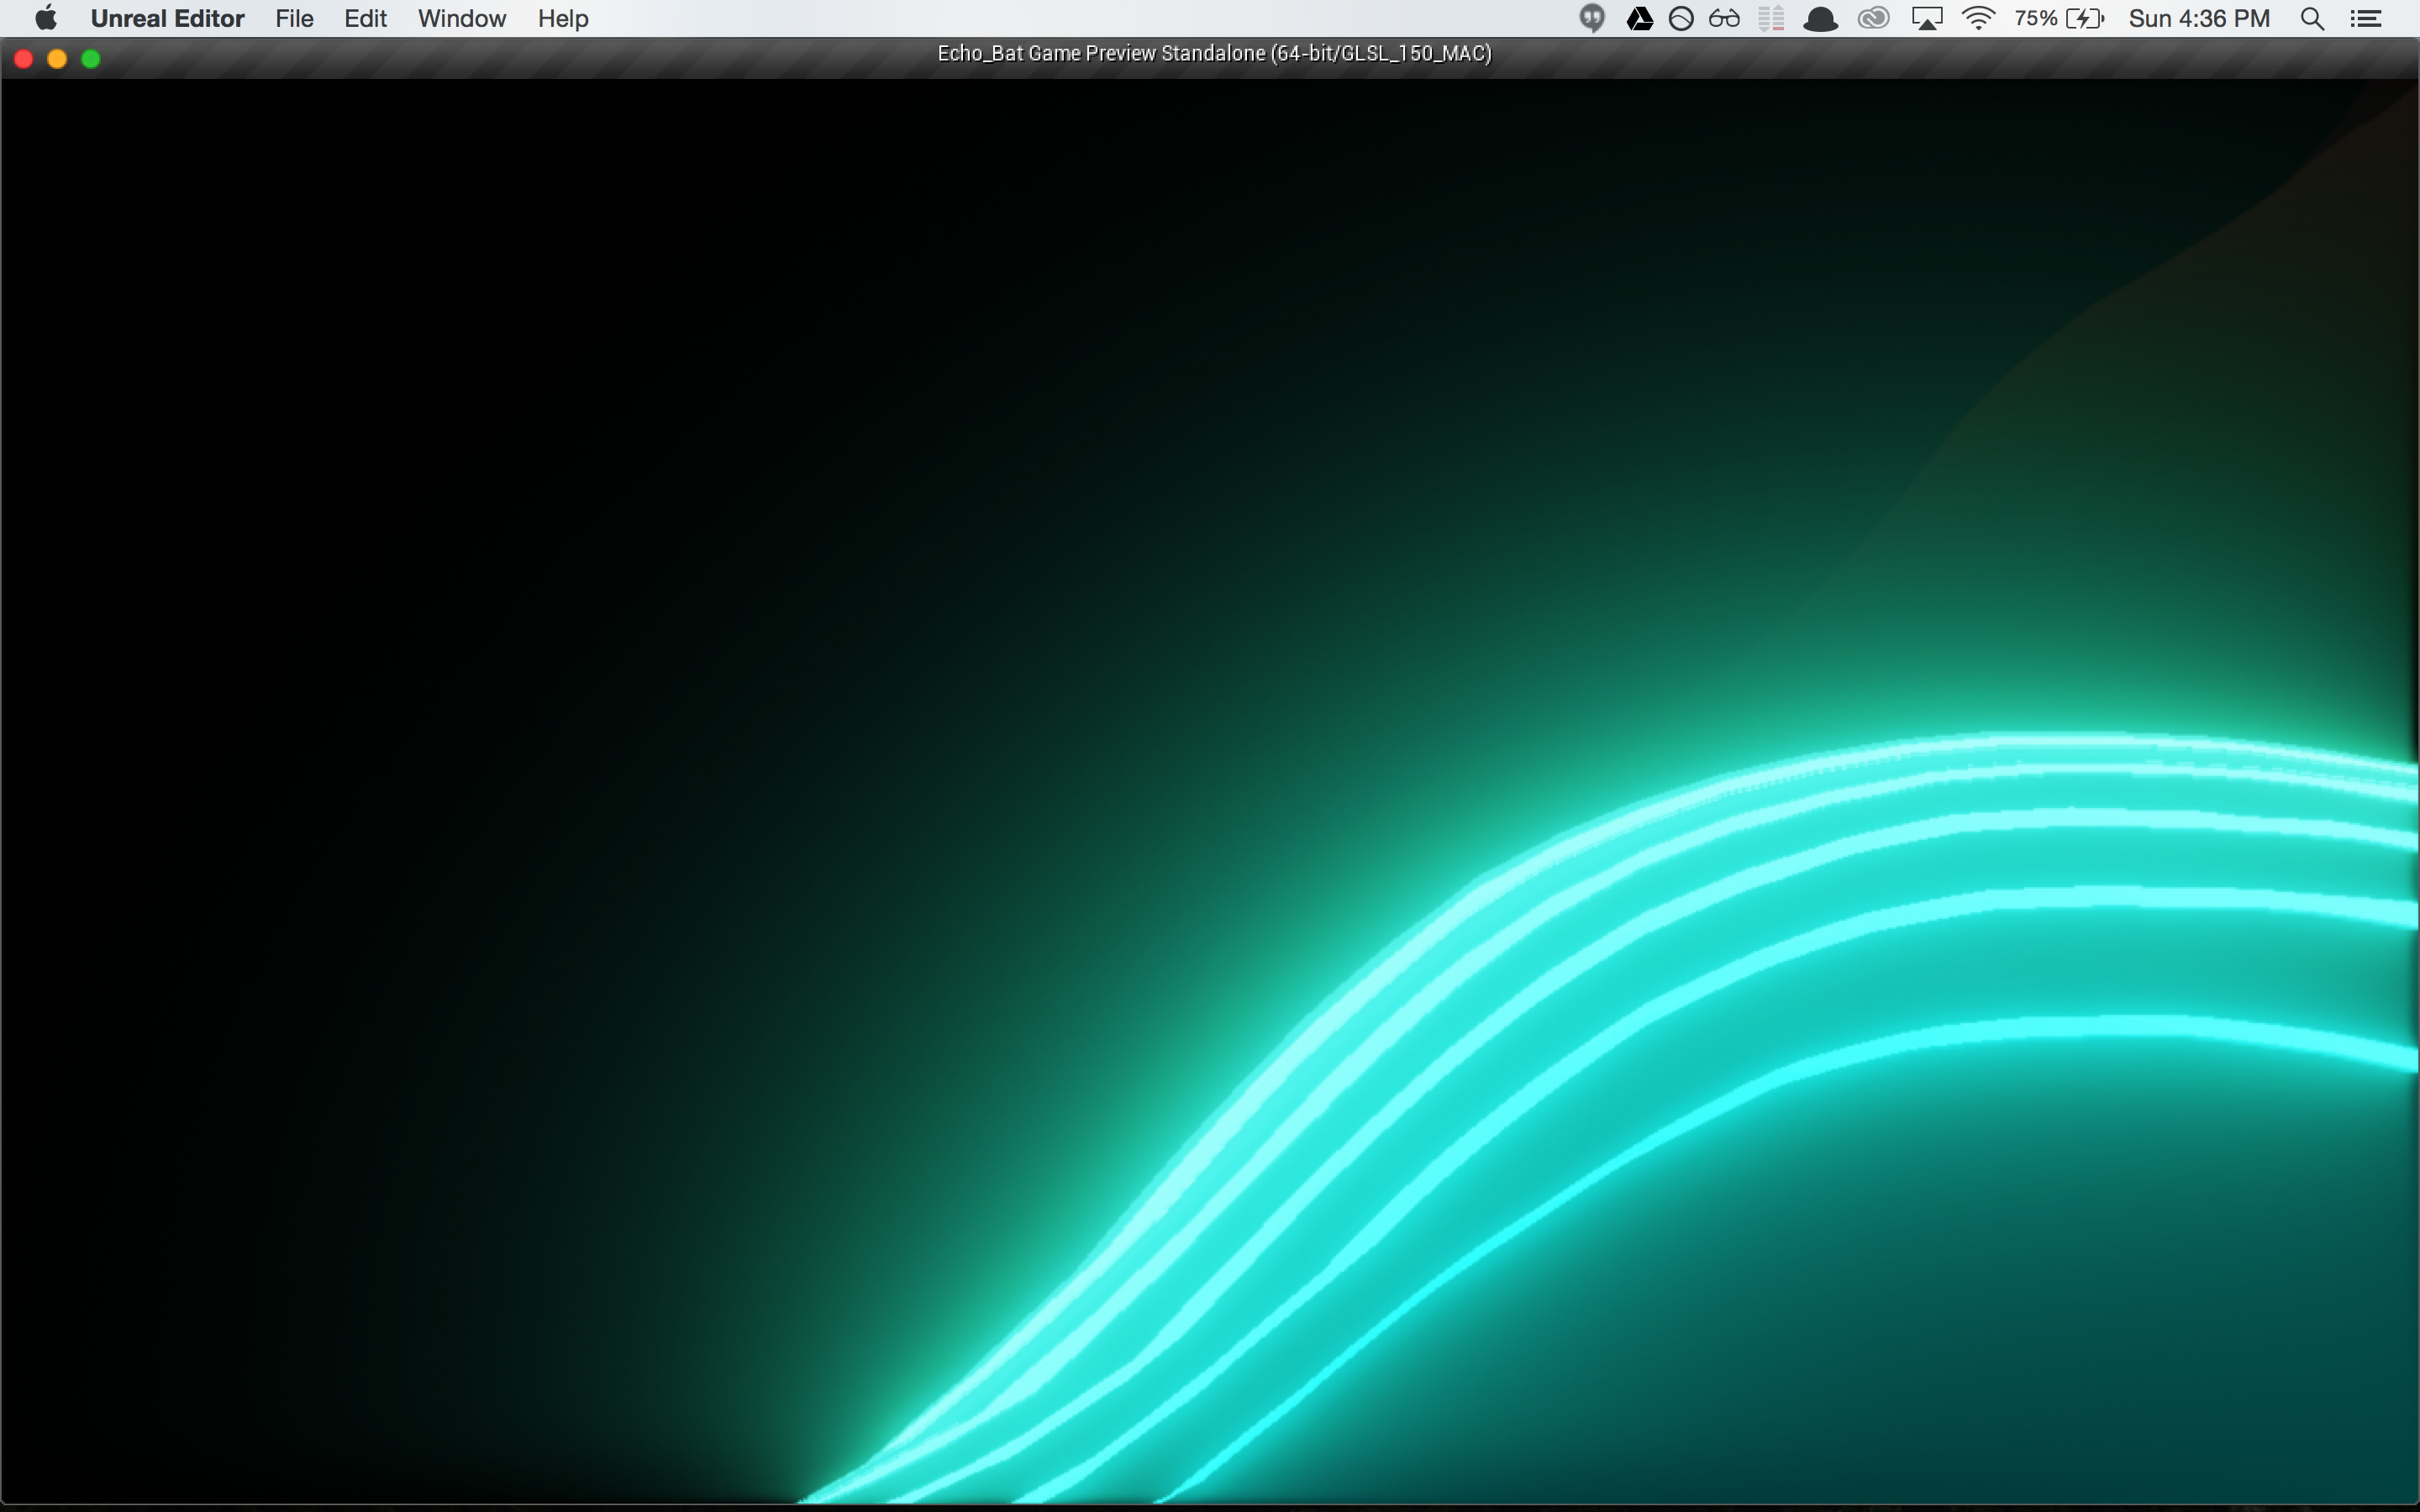Open the AirPlay display menu
Viewport: 2420px width, 1512px height.
(x=1926, y=19)
